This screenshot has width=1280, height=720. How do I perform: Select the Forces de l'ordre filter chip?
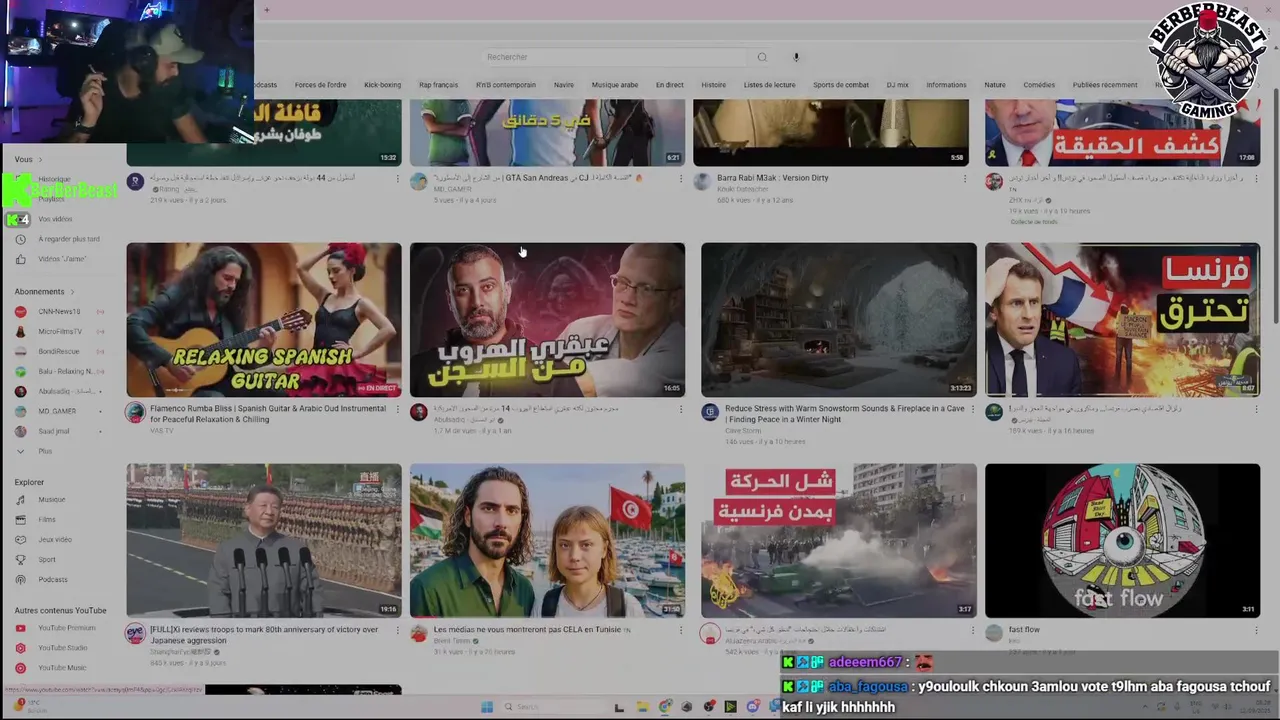[x=320, y=85]
